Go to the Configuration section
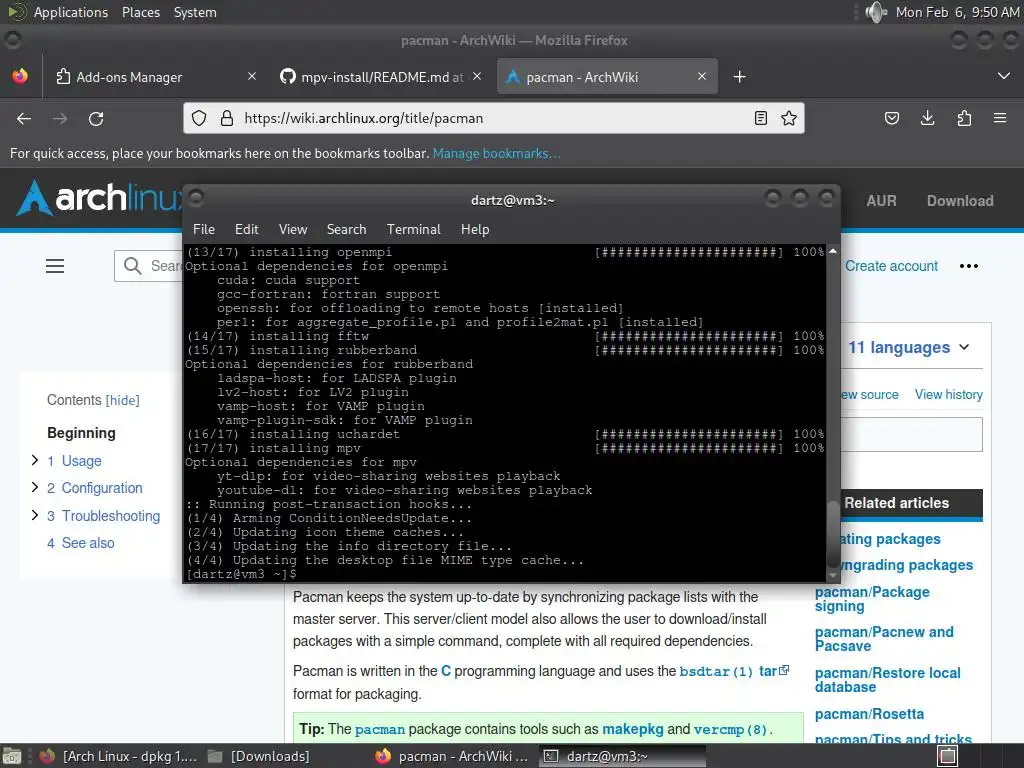 pos(95,488)
